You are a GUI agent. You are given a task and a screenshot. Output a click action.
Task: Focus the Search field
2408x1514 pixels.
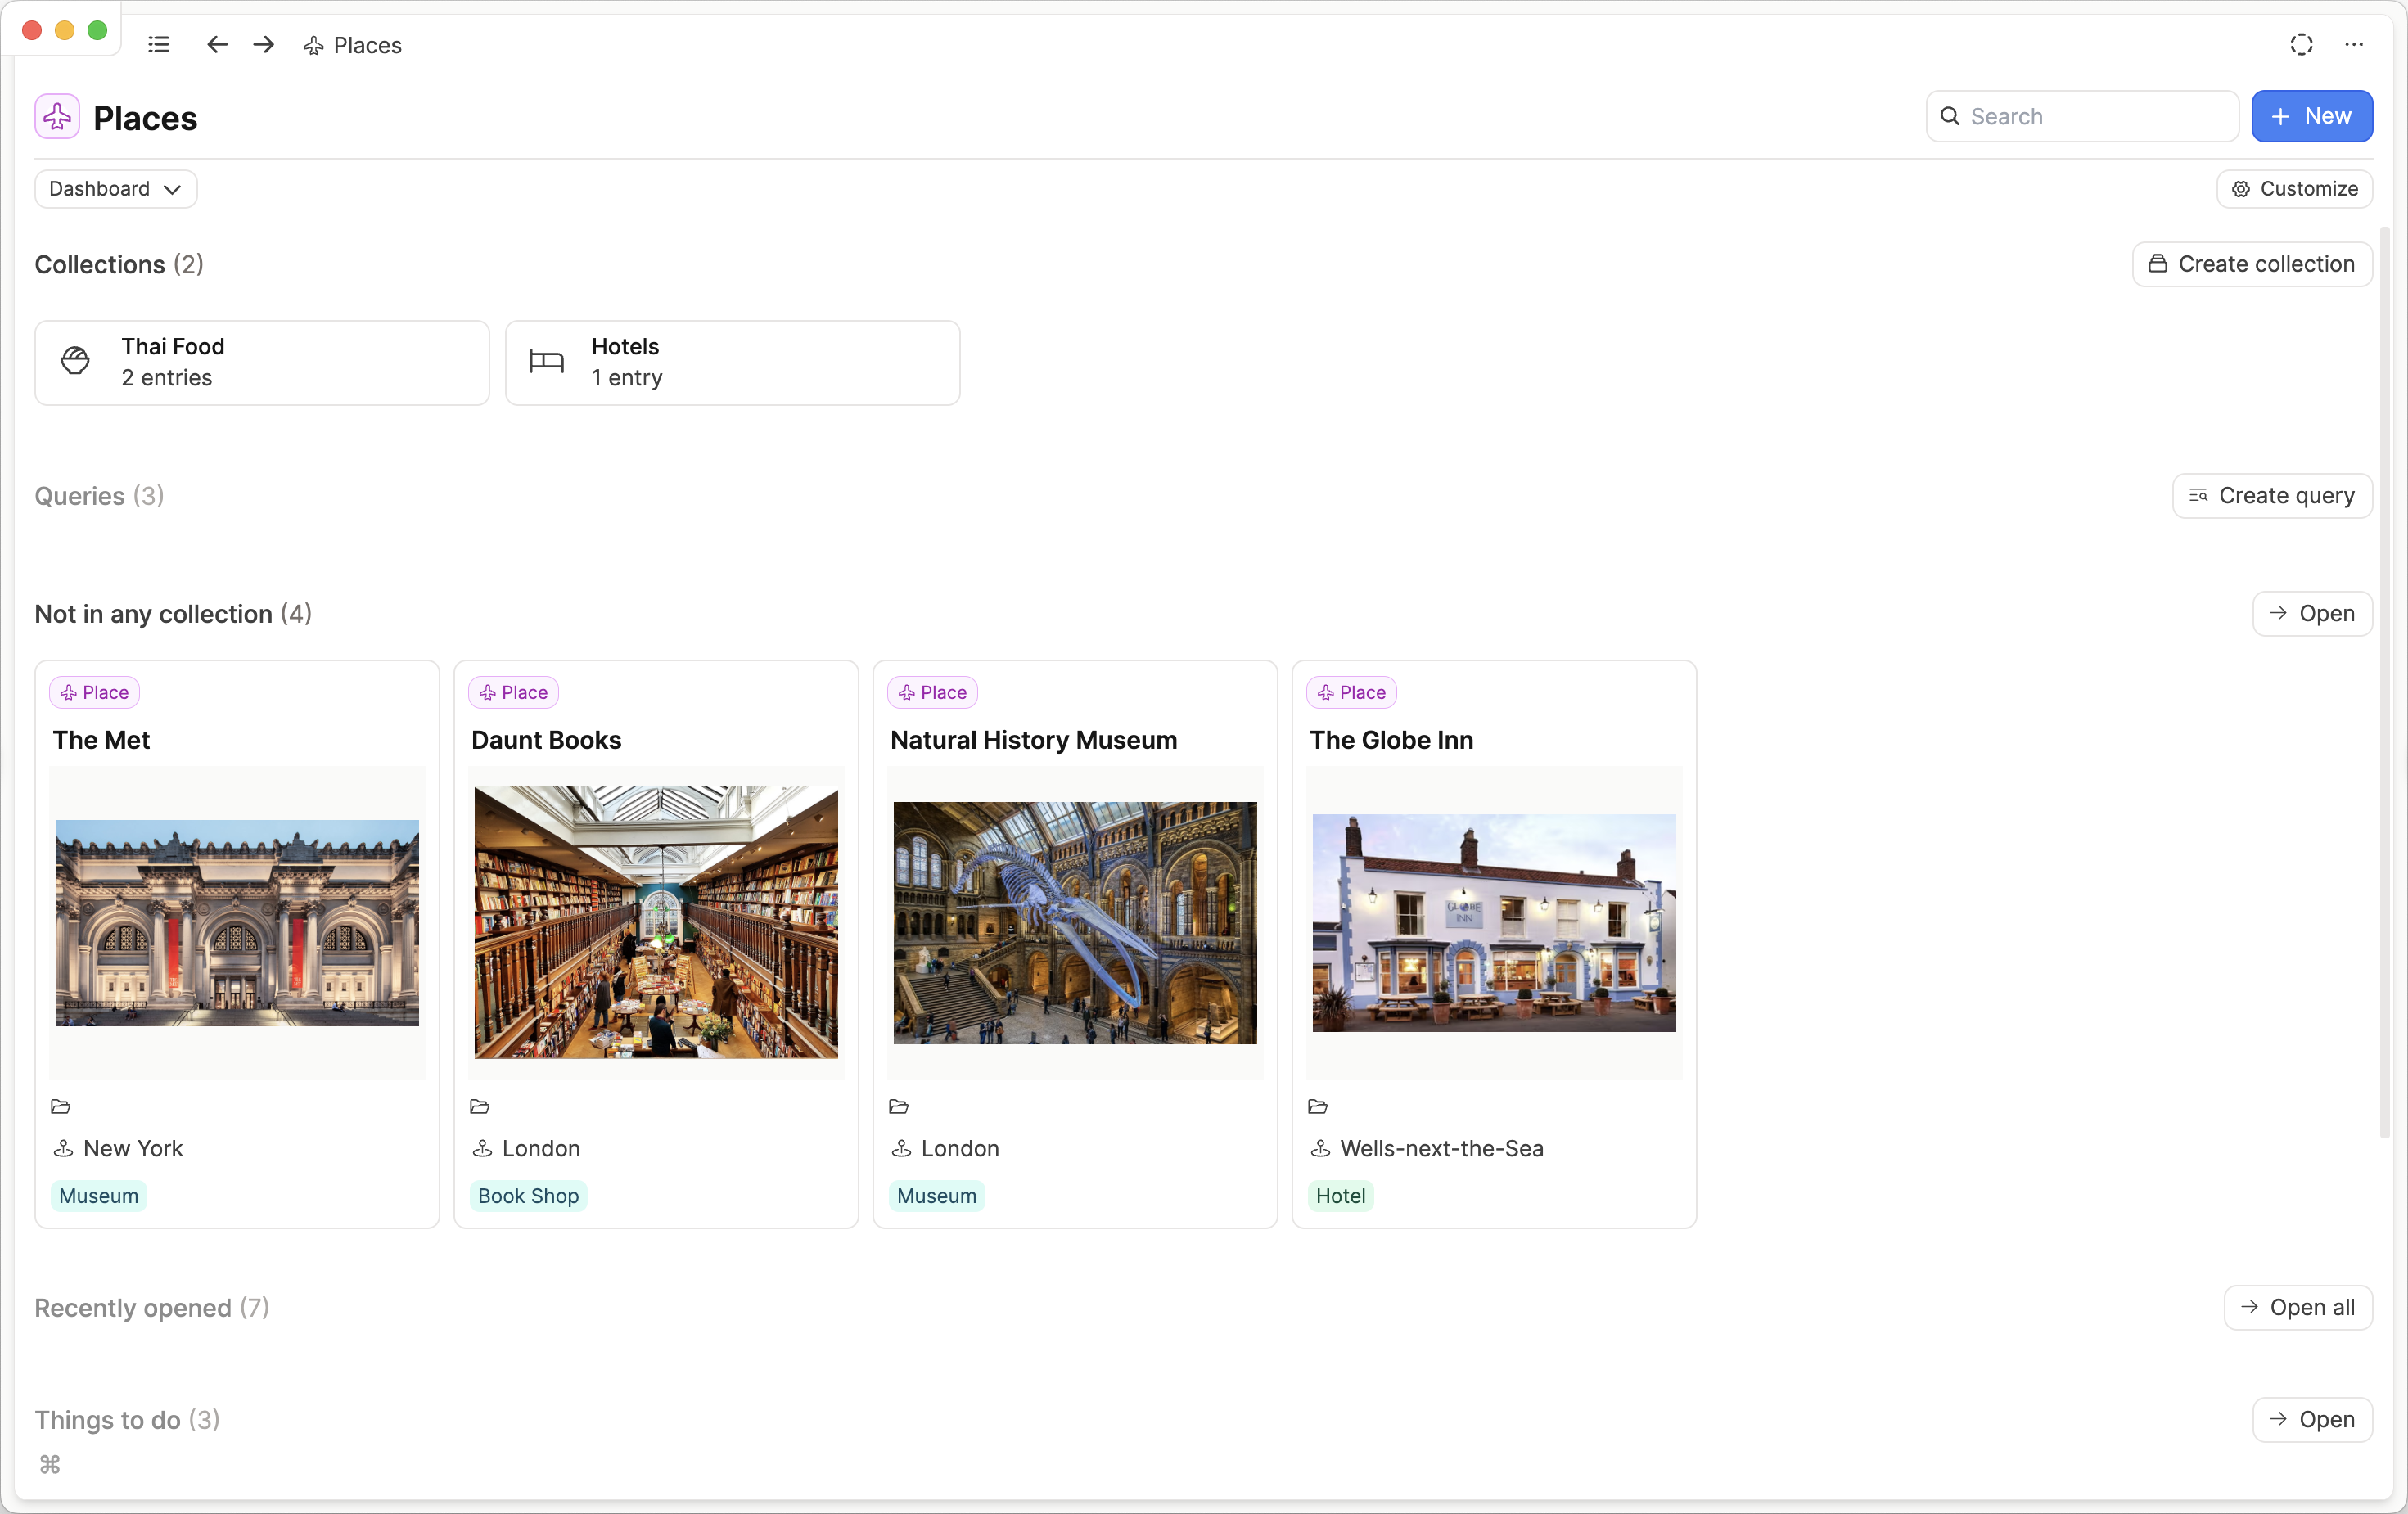2082,116
